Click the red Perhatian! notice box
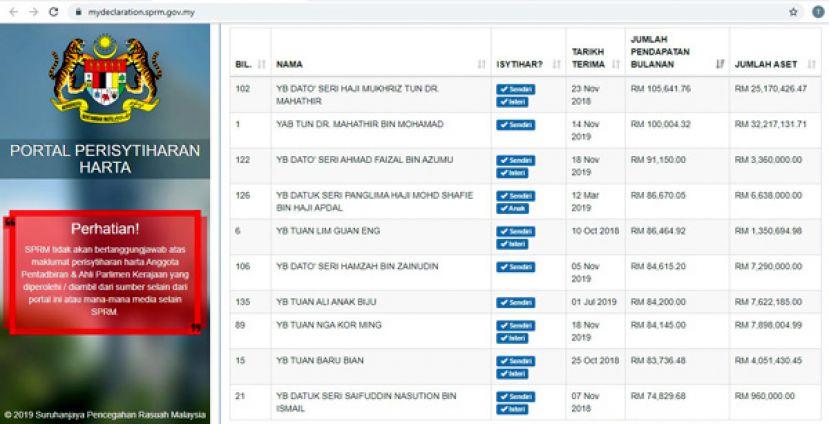Viewport: 829px width, 424px height. click(105, 270)
